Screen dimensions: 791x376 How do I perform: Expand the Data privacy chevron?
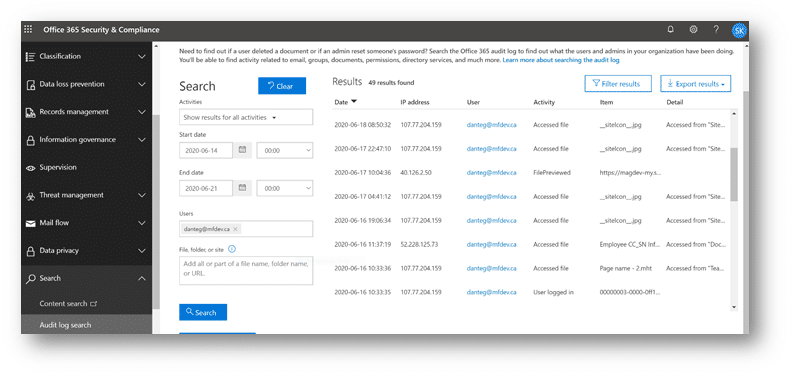(x=142, y=251)
